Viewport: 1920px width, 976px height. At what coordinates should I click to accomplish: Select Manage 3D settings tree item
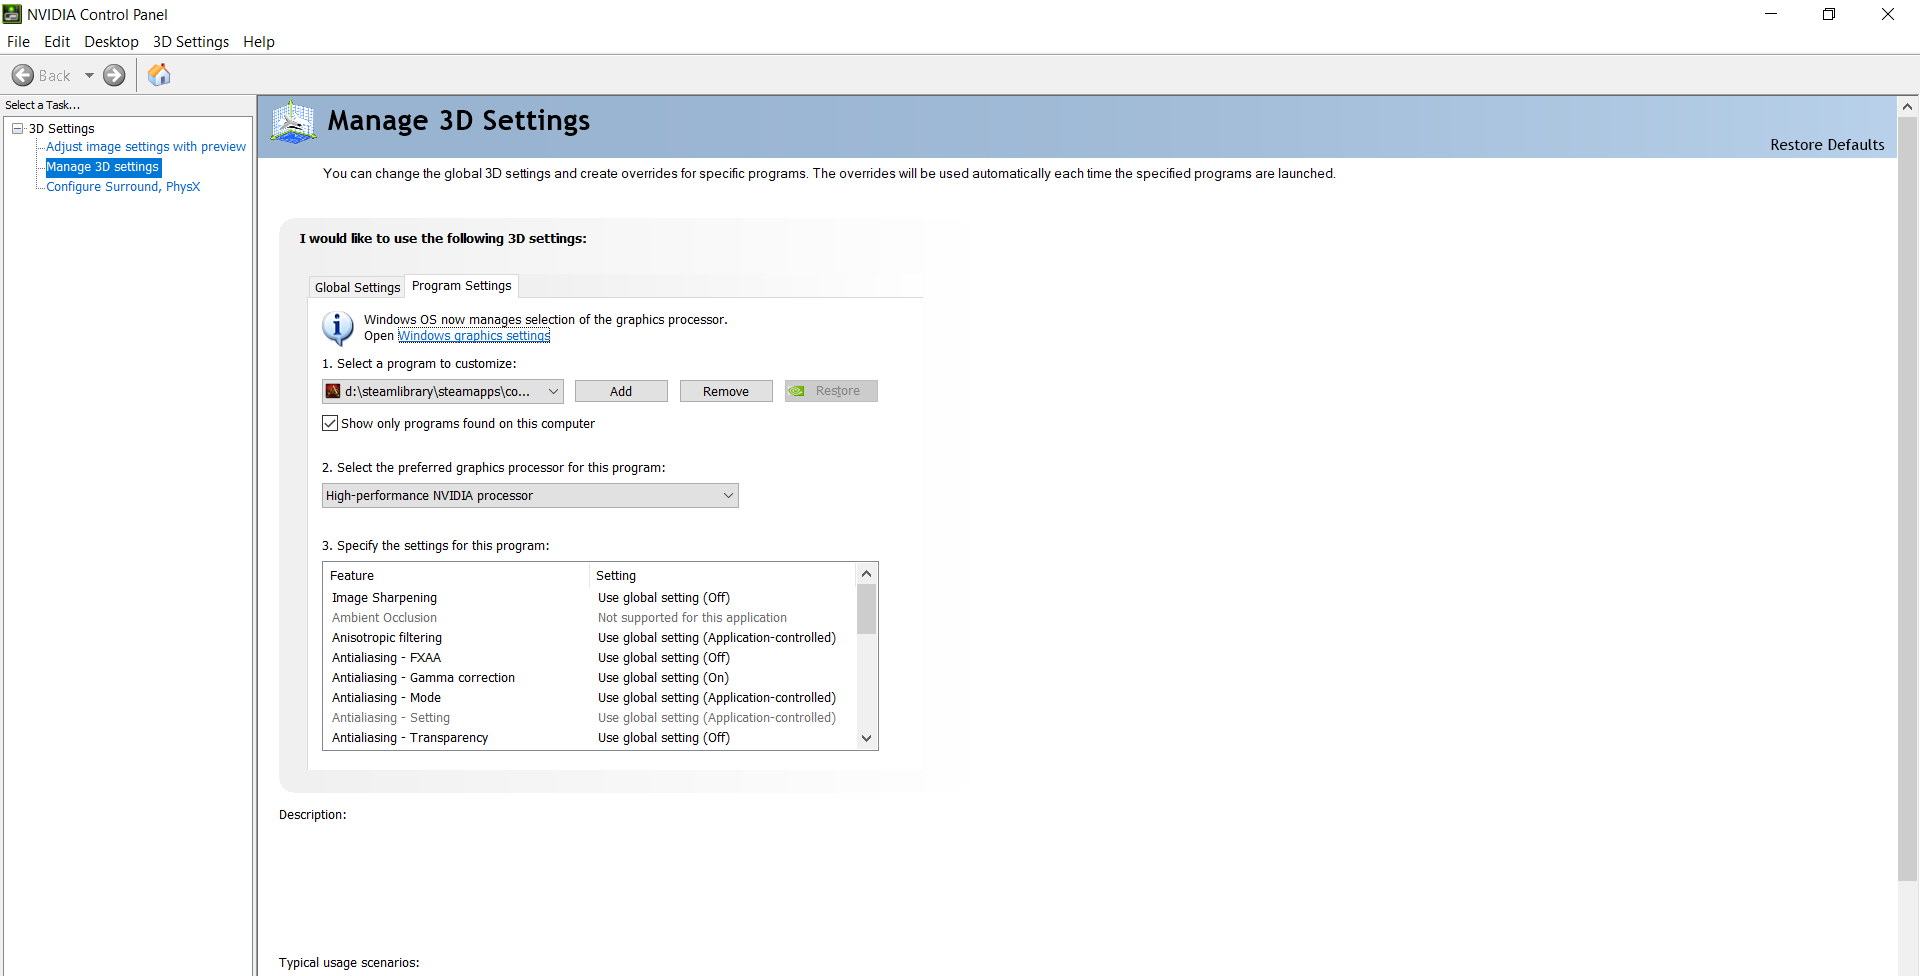[x=102, y=167]
